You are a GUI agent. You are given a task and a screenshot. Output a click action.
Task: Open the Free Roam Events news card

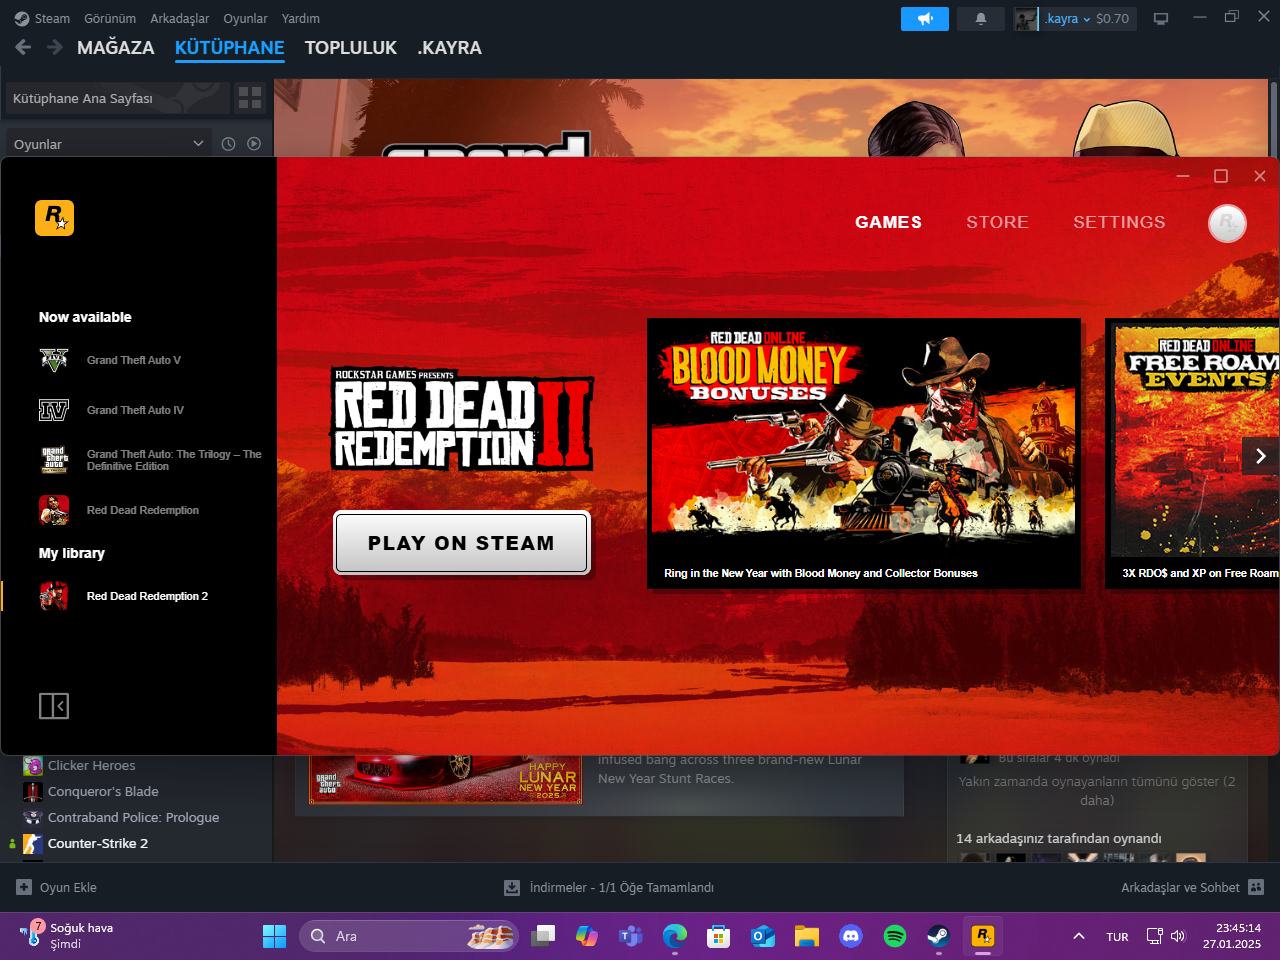[1192, 453]
